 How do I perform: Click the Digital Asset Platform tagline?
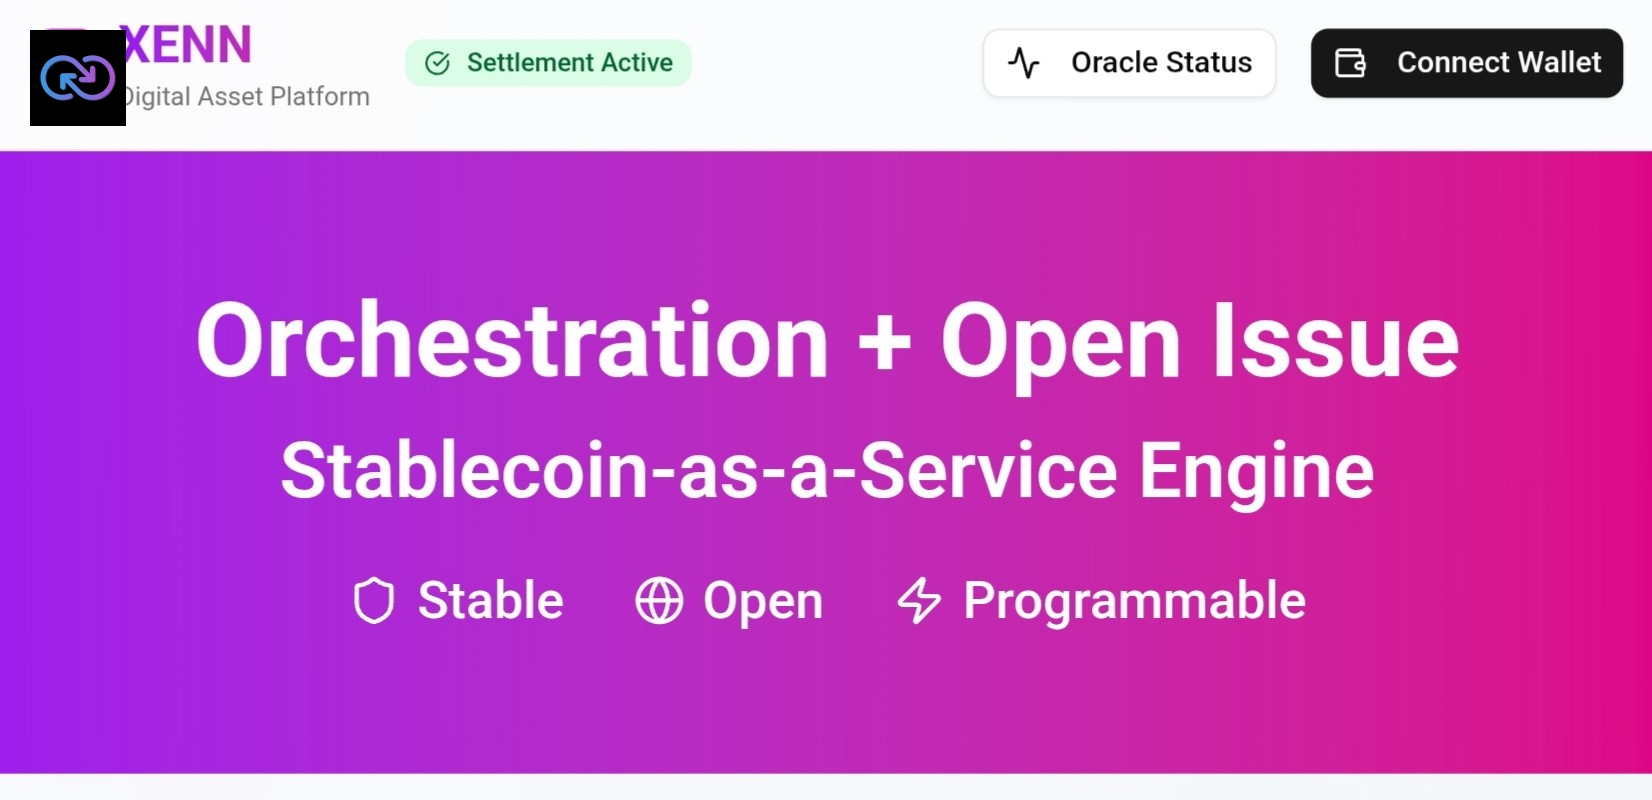(x=246, y=97)
